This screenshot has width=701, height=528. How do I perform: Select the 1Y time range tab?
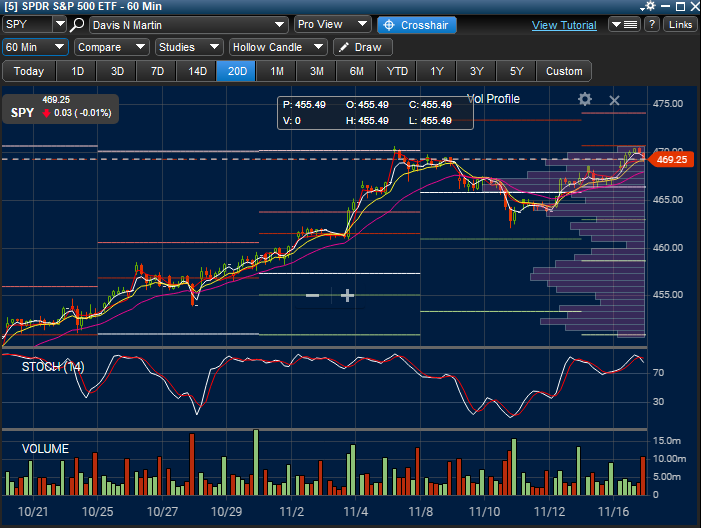coord(437,71)
